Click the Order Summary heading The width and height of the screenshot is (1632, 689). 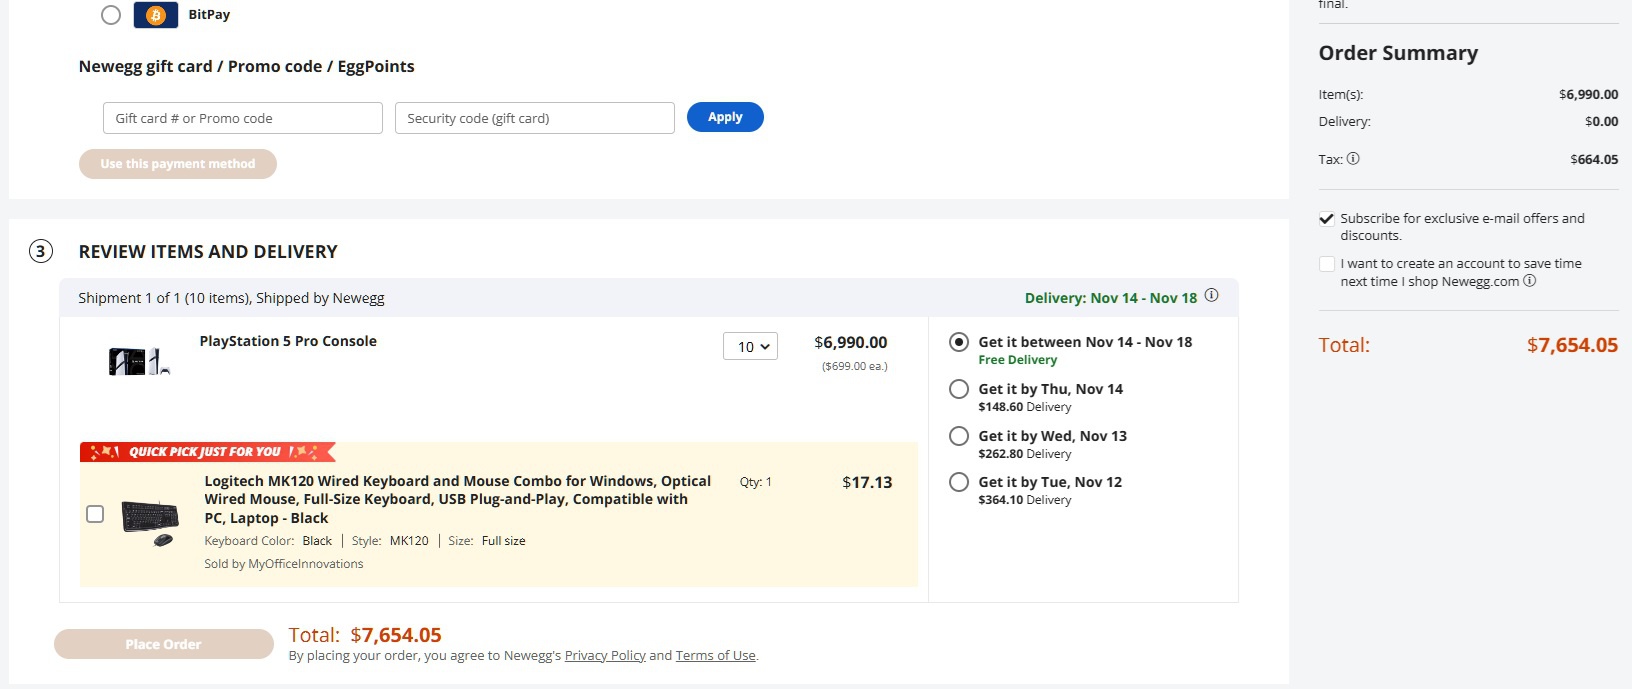point(1398,53)
